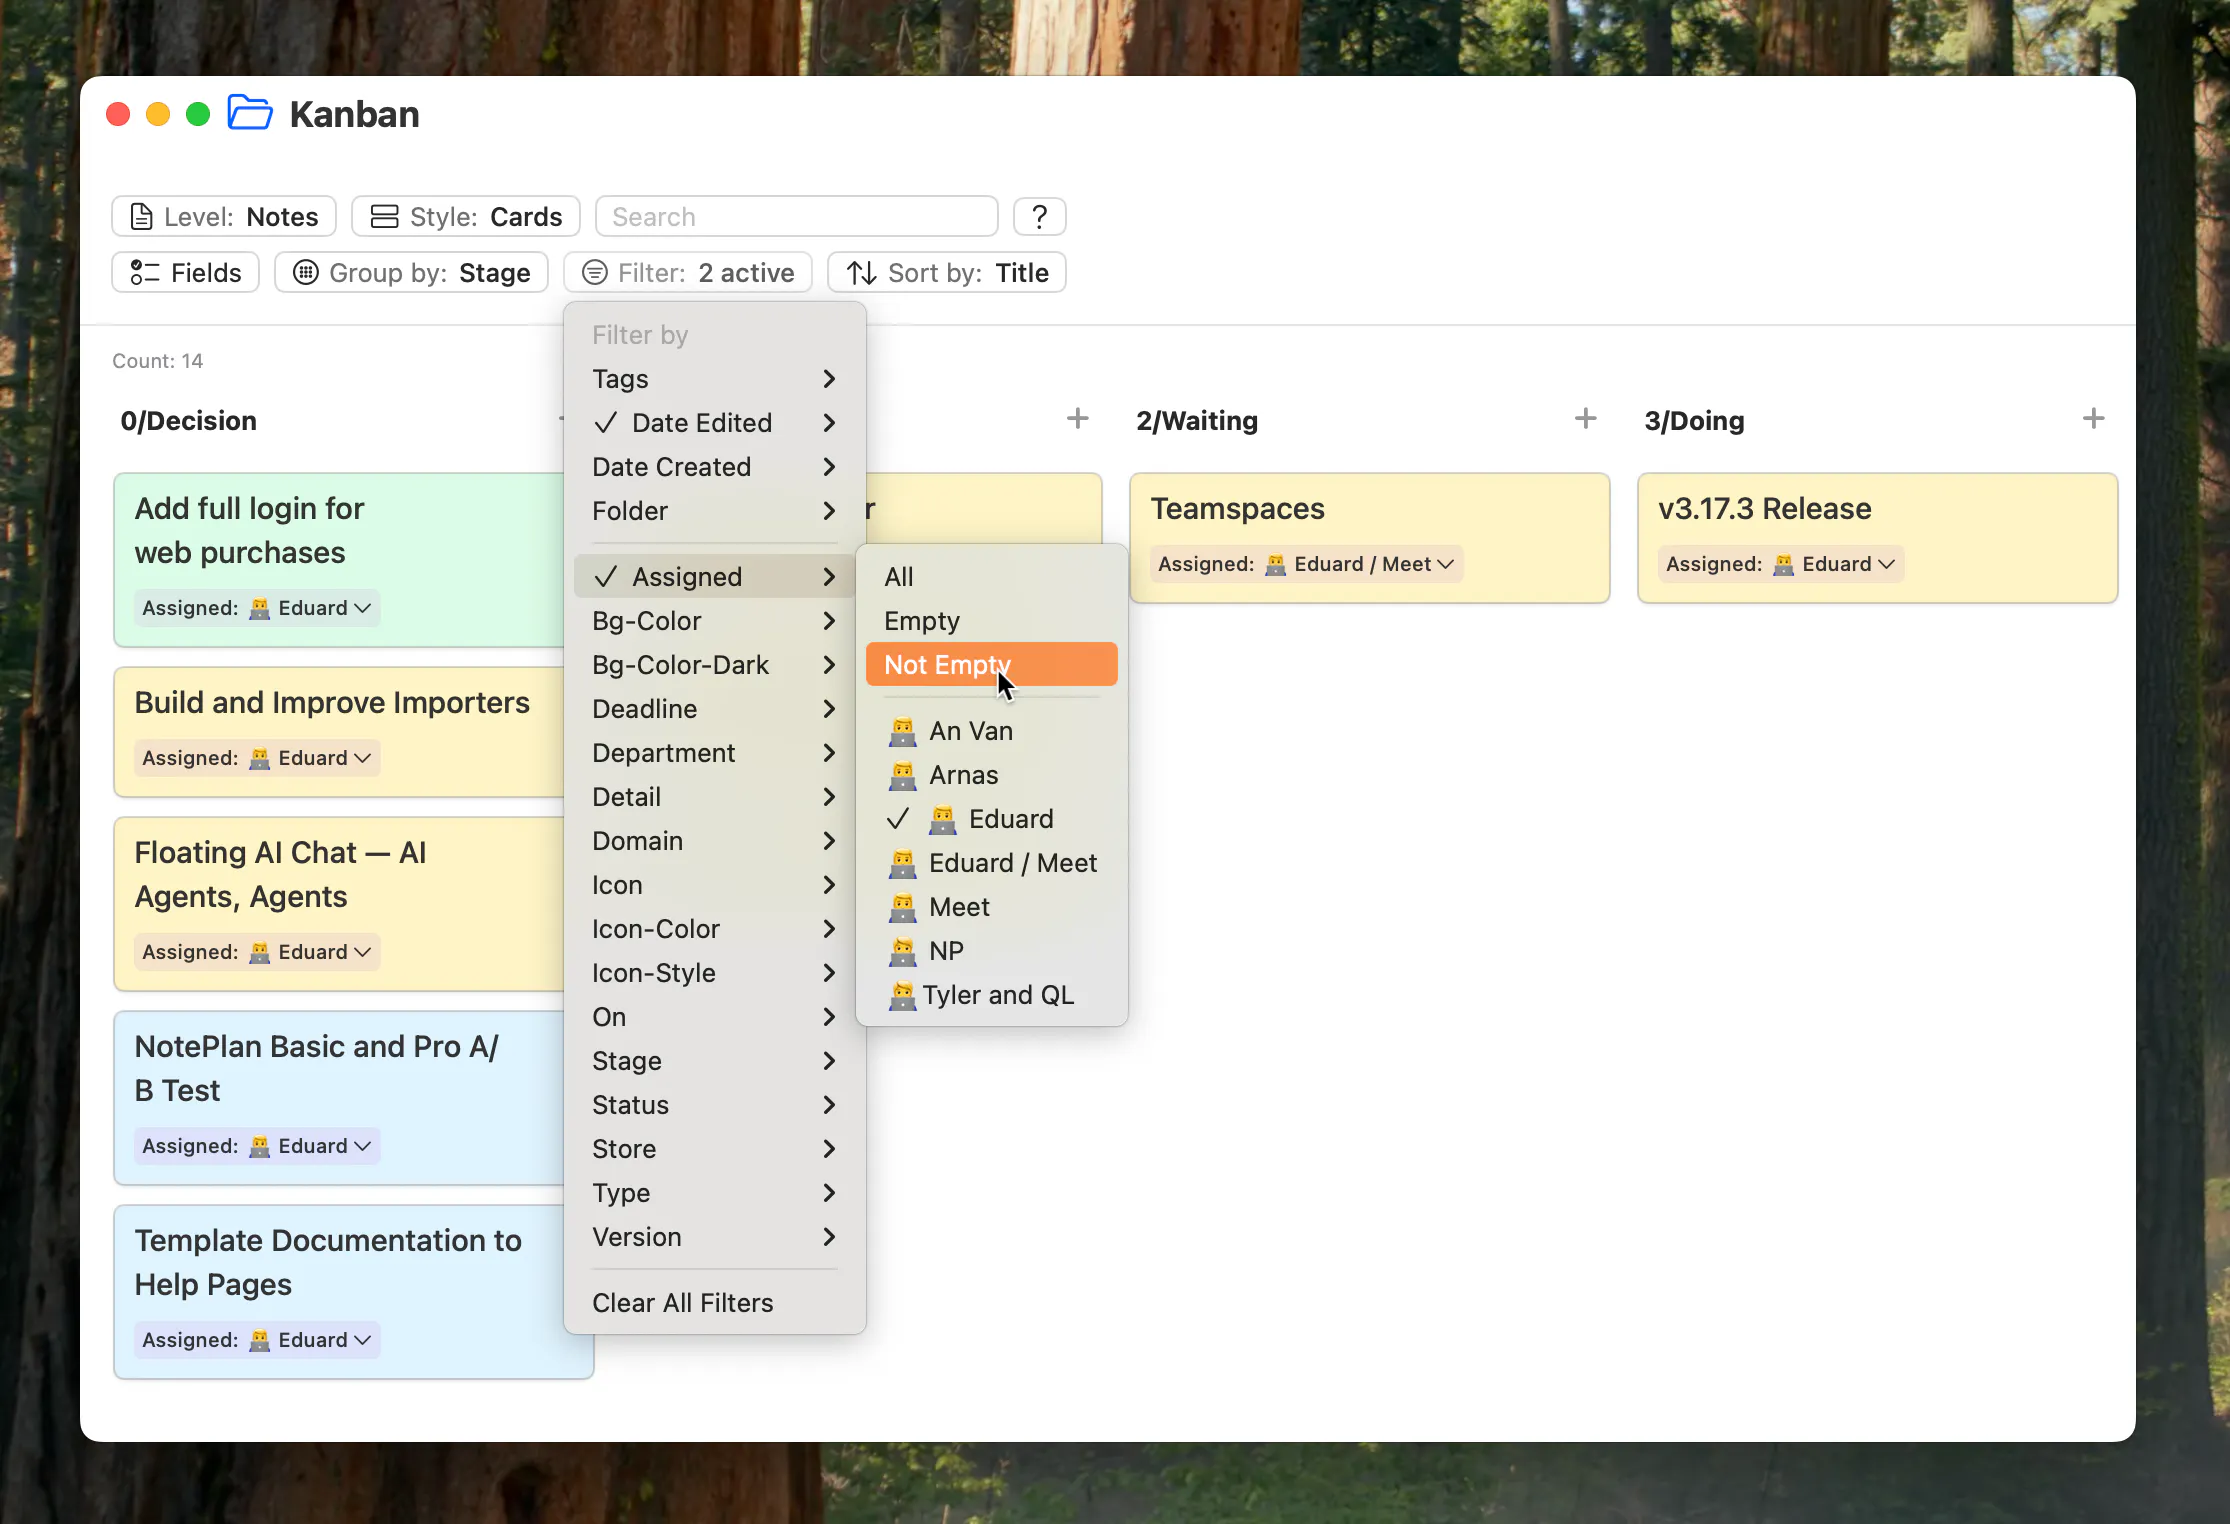Open the question mark help button
The image size is (2230, 1524).
1039,217
